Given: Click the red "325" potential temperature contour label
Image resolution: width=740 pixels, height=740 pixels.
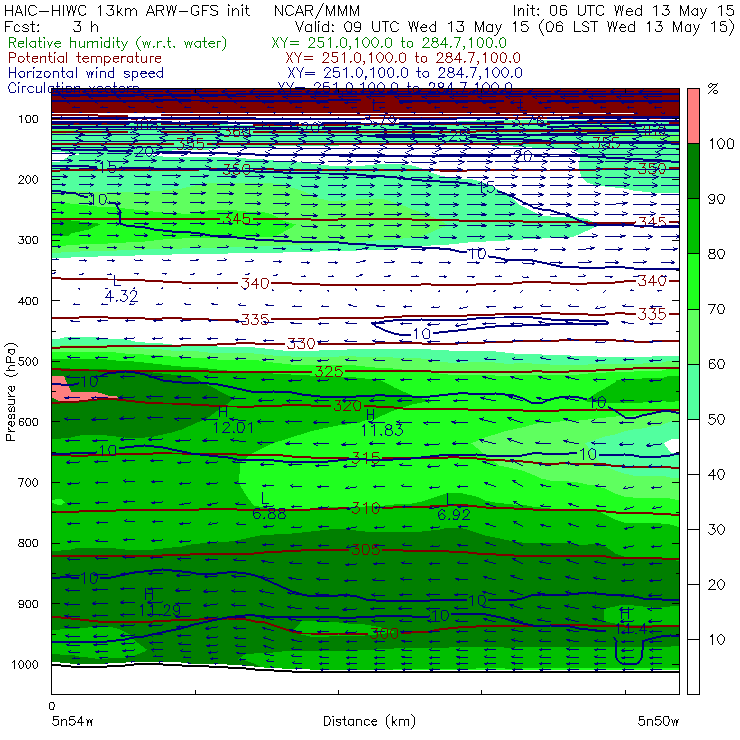Looking at the screenshot, I should coord(328,371).
